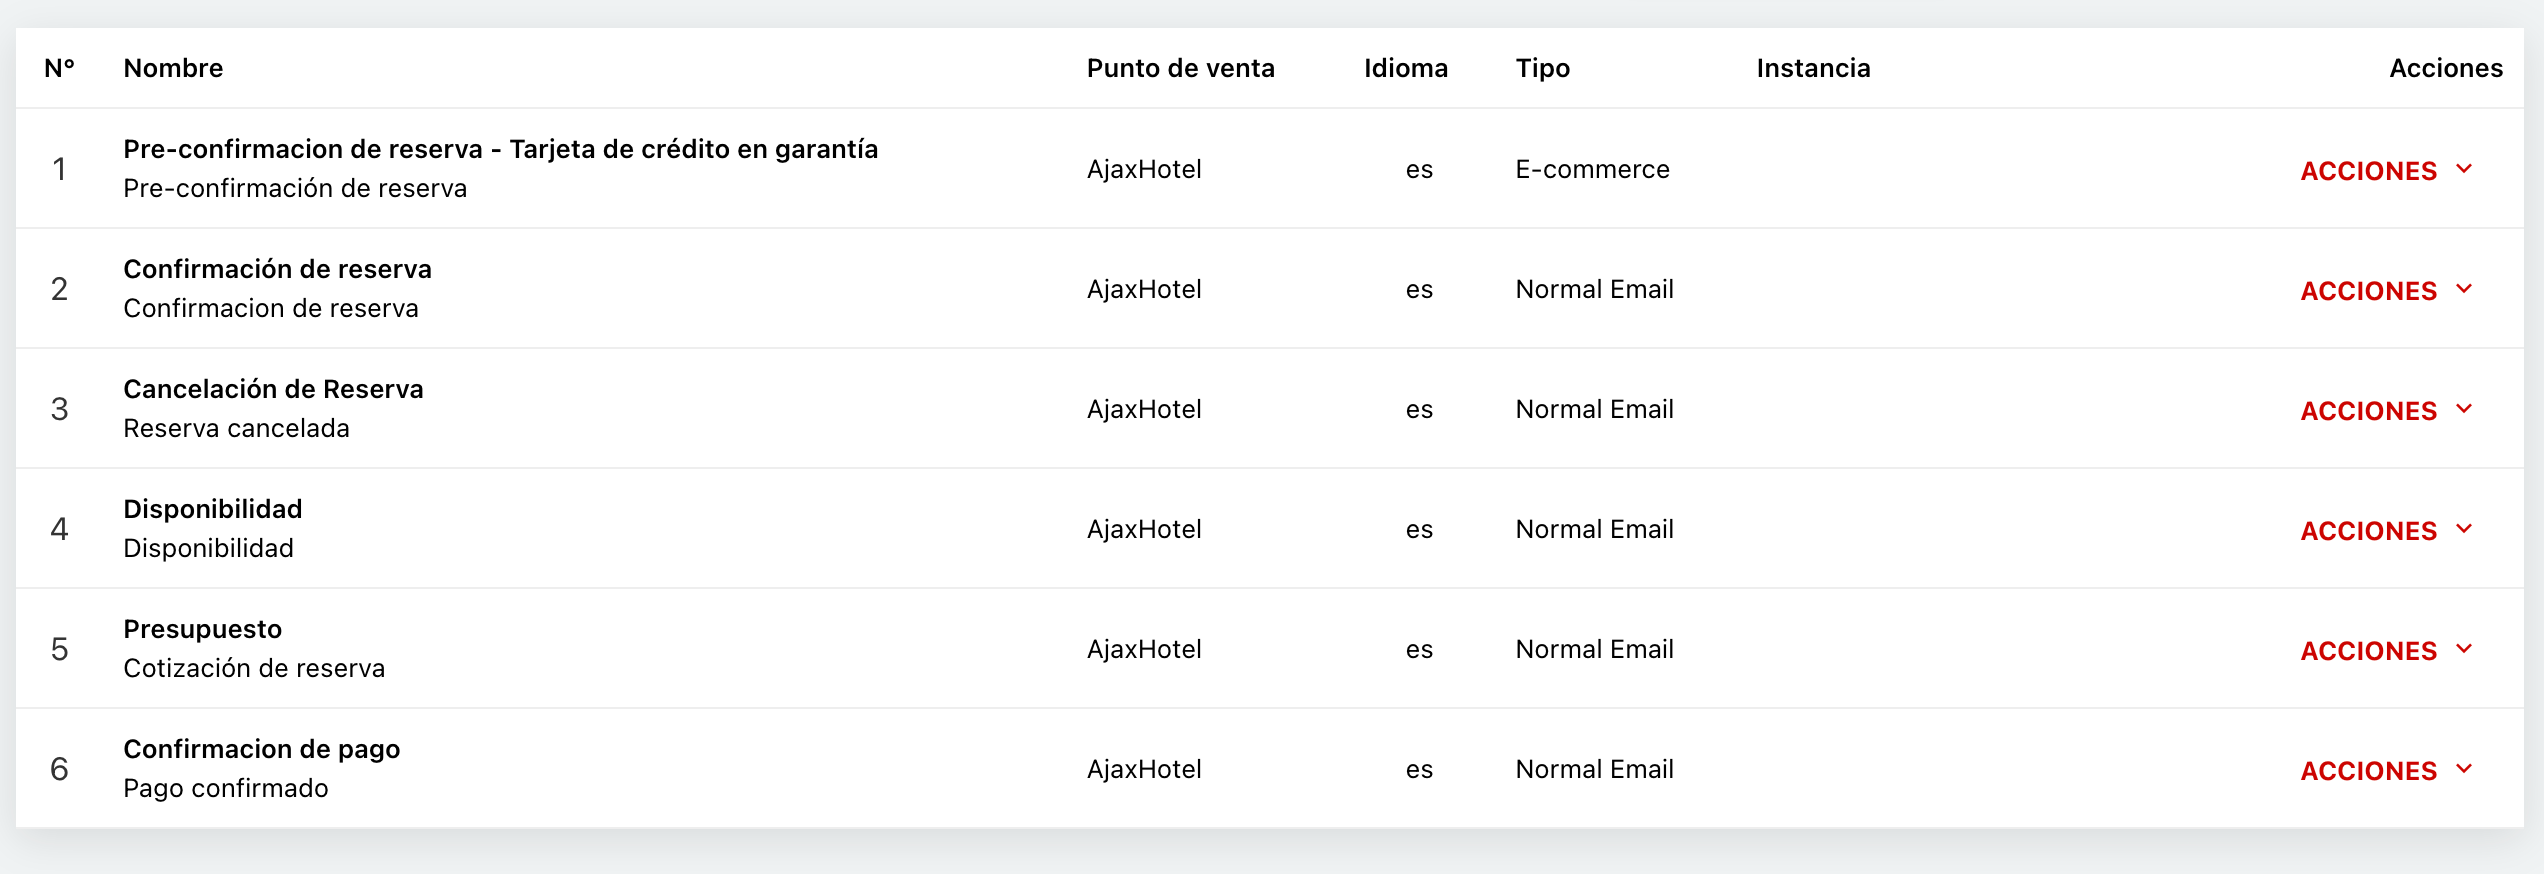Image resolution: width=2544 pixels, height=874 pixels.
Task: Open ACCIONES dropdown for Cancelación de Reserva
Action: coord(2385,410)
